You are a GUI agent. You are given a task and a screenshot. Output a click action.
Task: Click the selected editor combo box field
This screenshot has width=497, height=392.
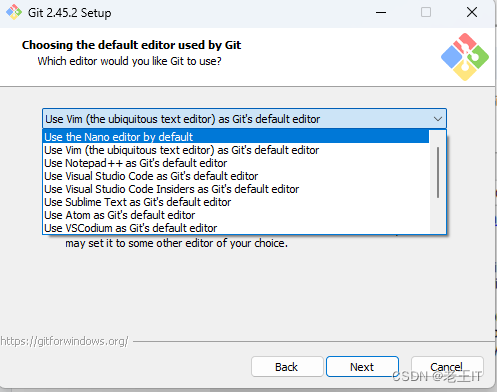(244, 119)
